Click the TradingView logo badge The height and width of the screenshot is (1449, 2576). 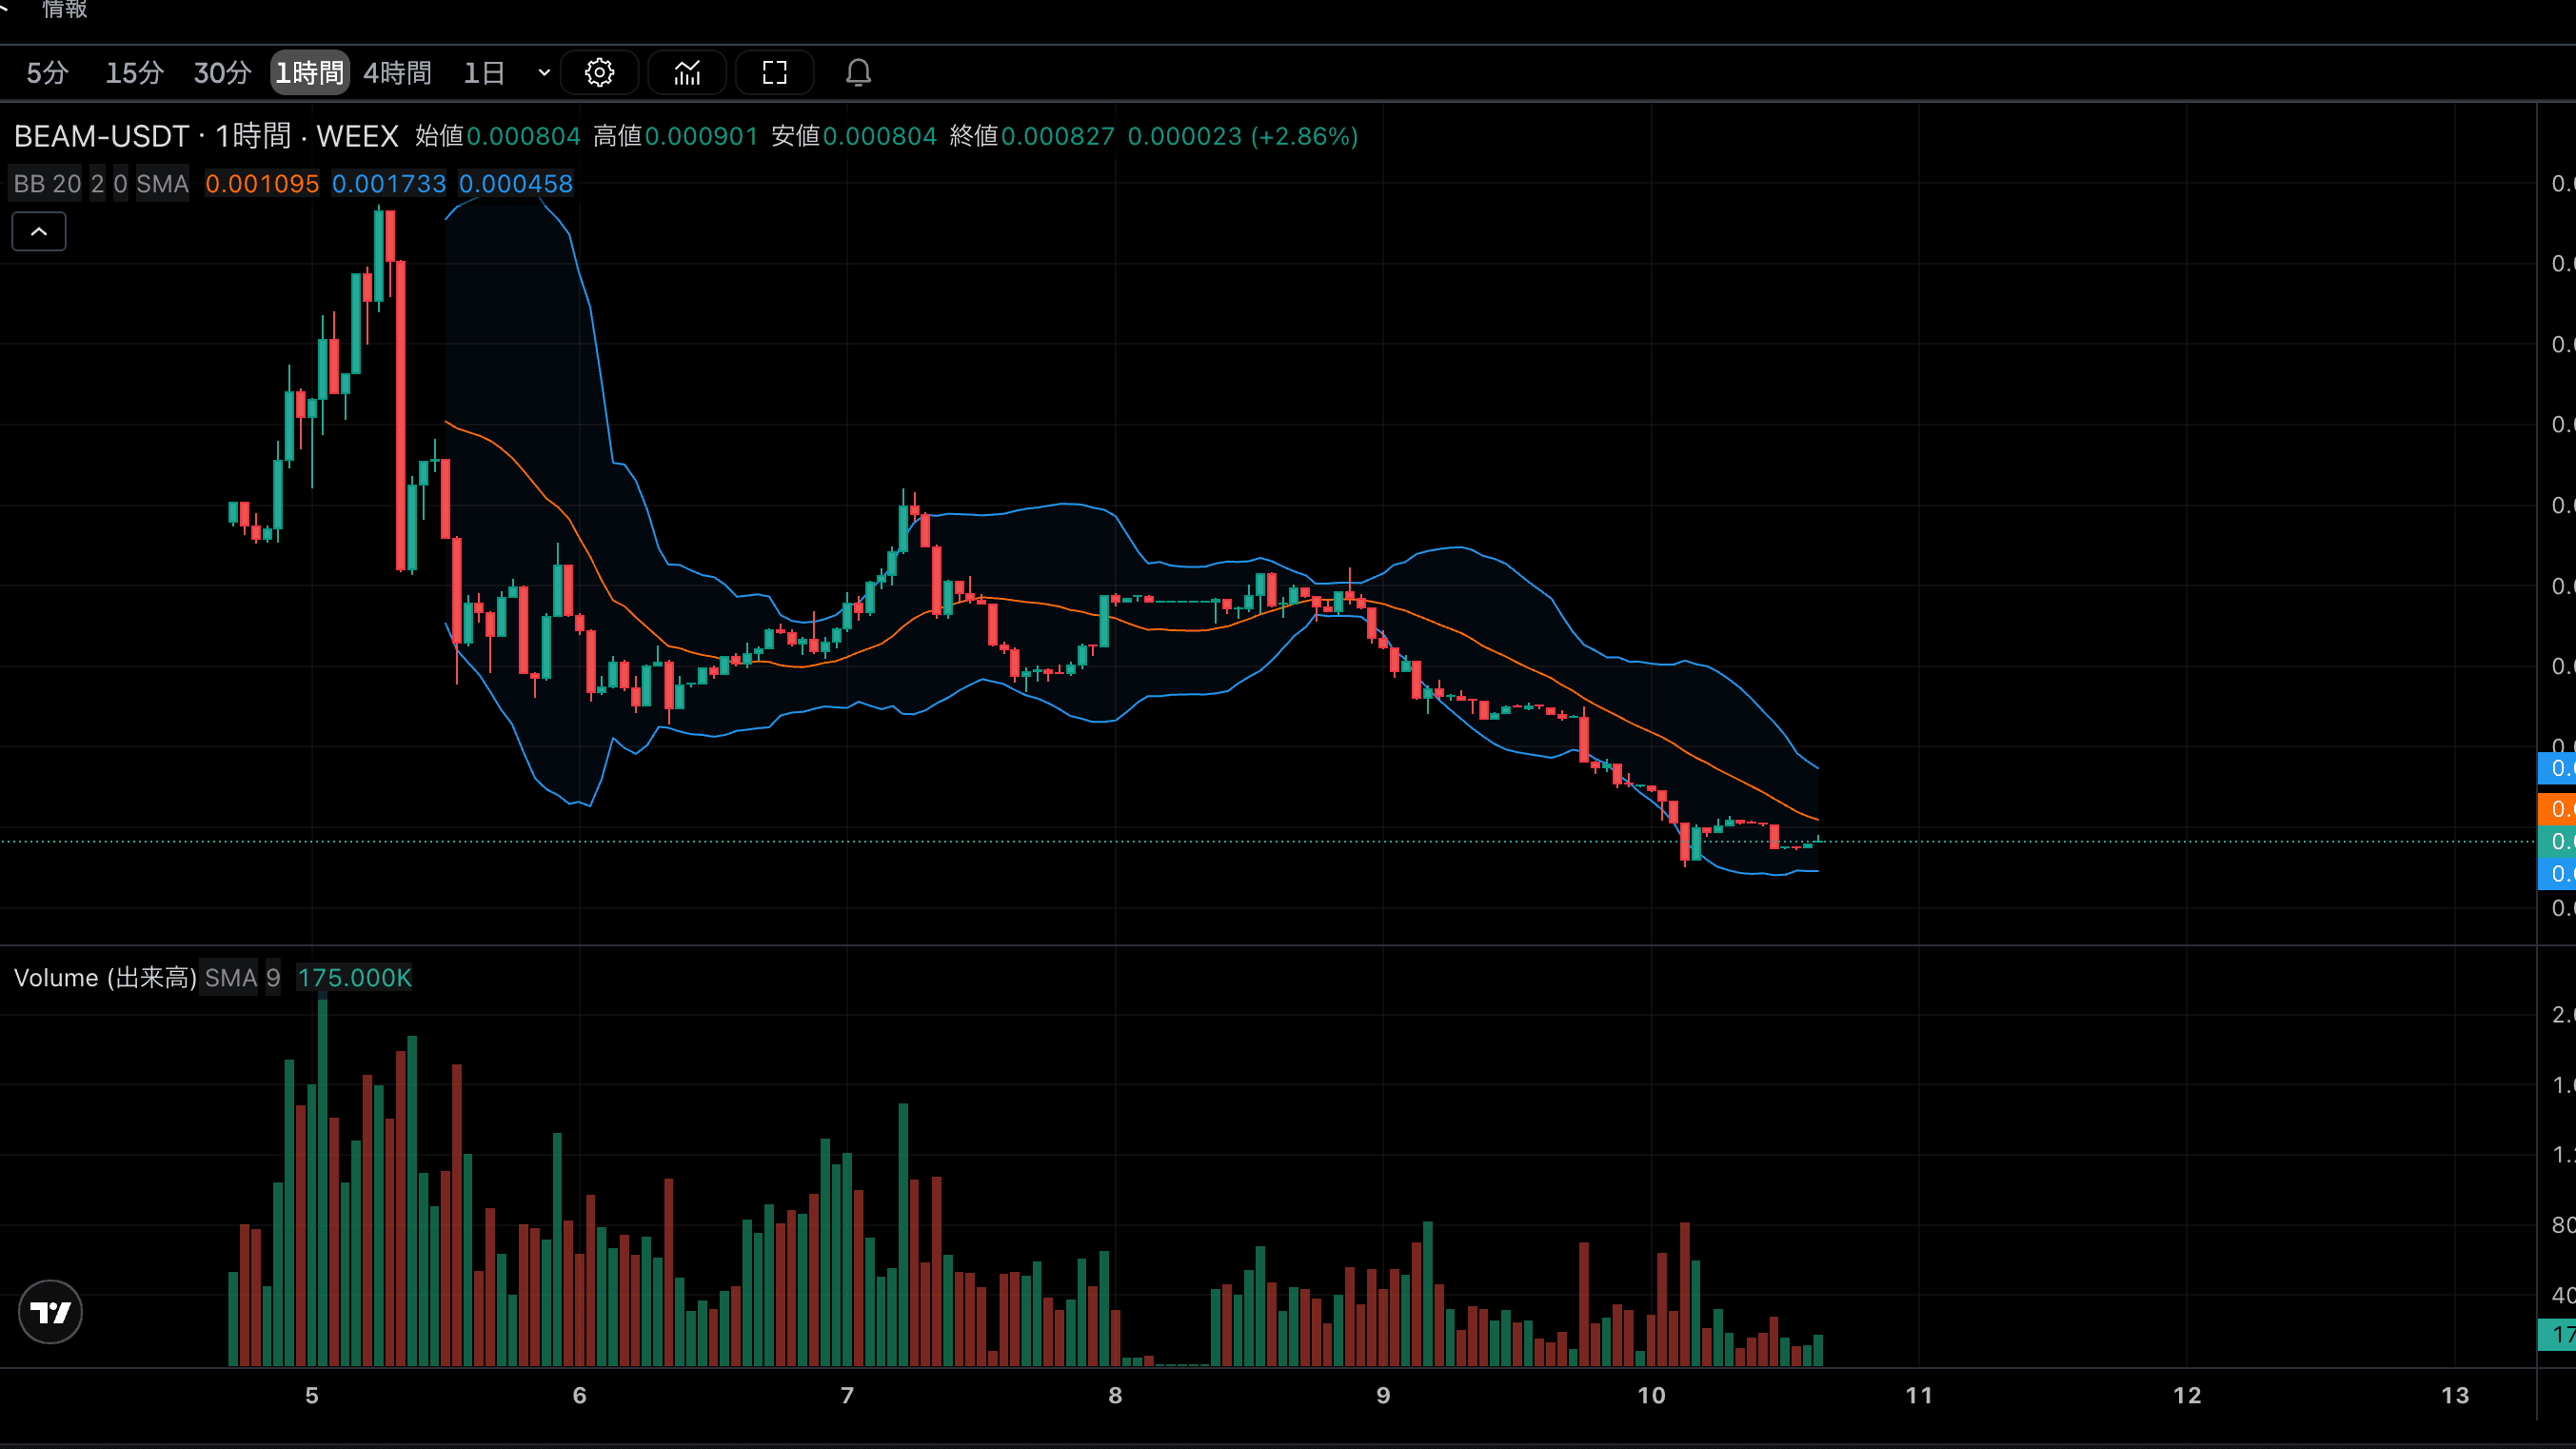click(50, 1312)
